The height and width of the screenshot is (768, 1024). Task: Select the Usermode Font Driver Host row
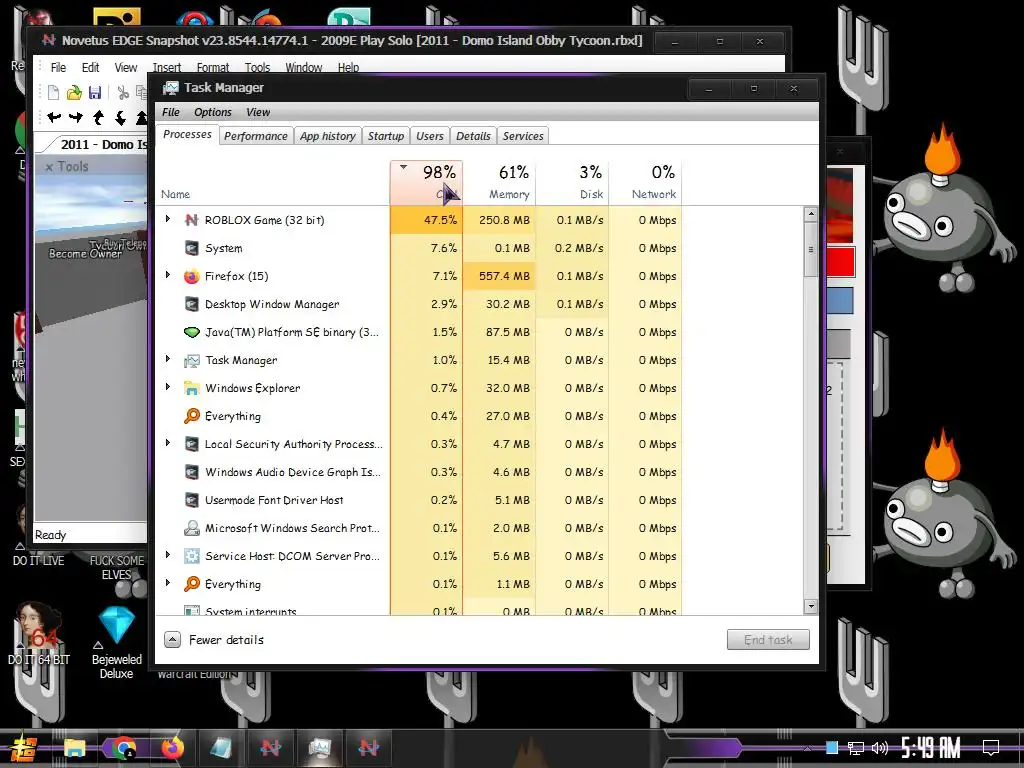pyautogui.click(x=419, y=500)
